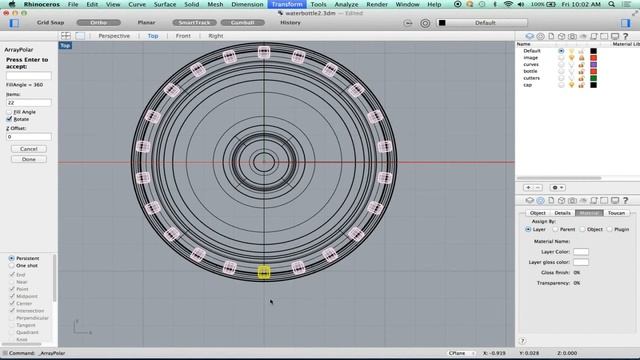Open layer actions gear dropdown
The width and height of the screenshot is (640, 360).
click(558, 187)
